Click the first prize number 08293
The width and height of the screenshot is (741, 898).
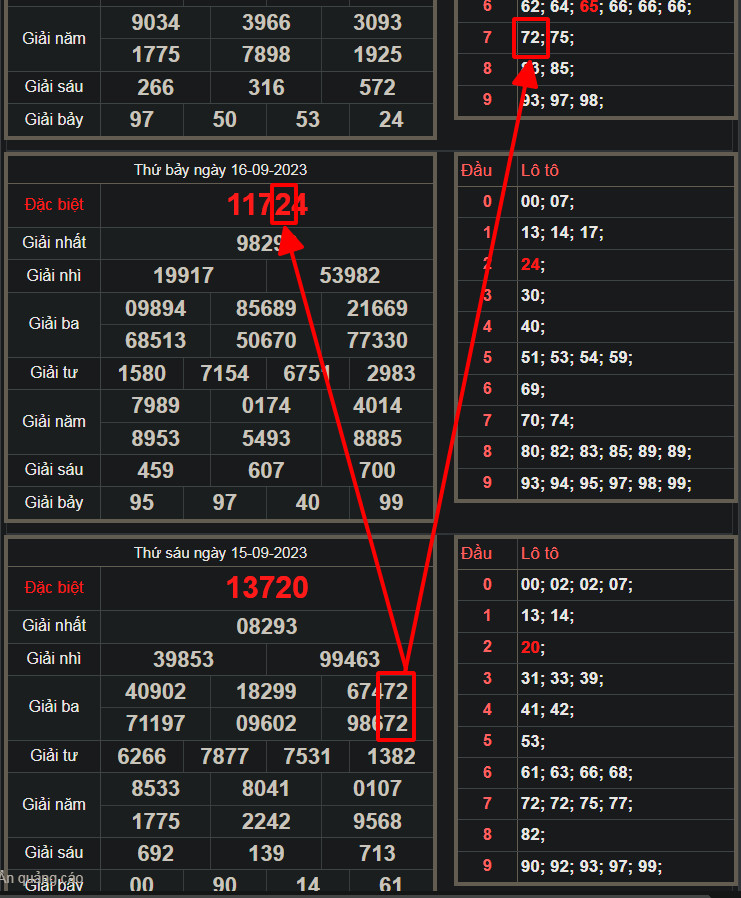267,626
